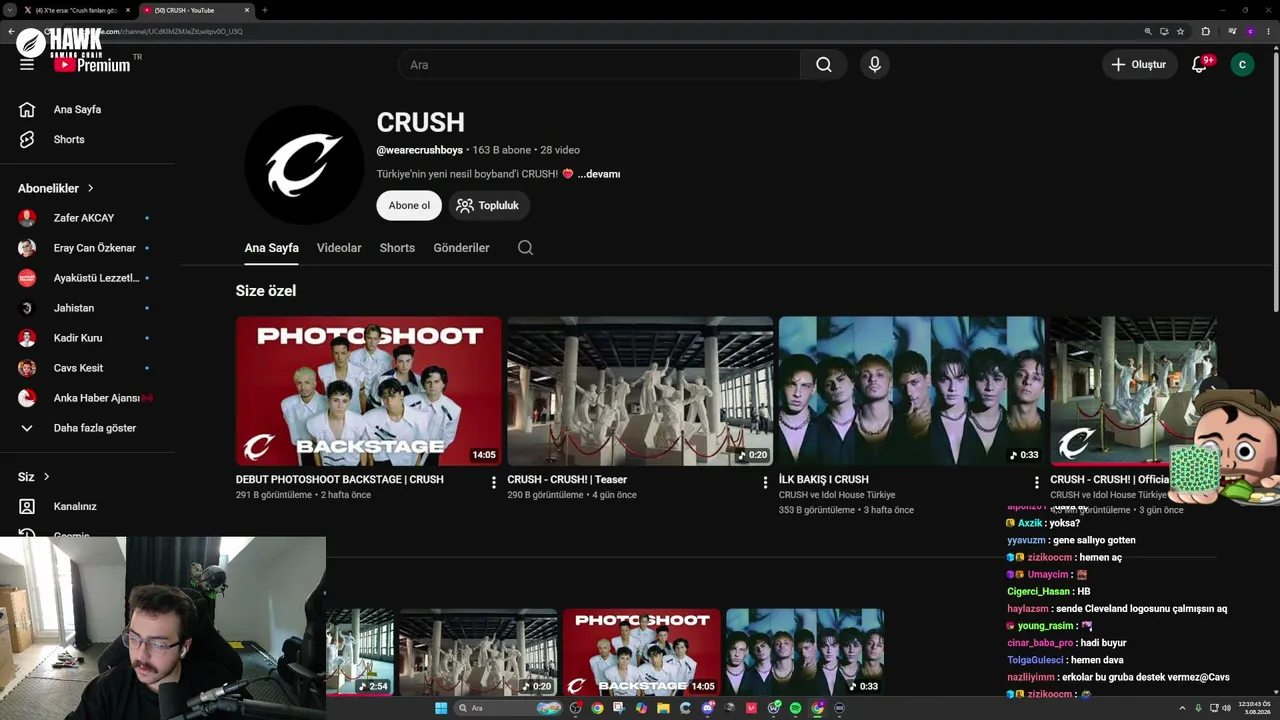Open a new browser tab

[265, 10]
